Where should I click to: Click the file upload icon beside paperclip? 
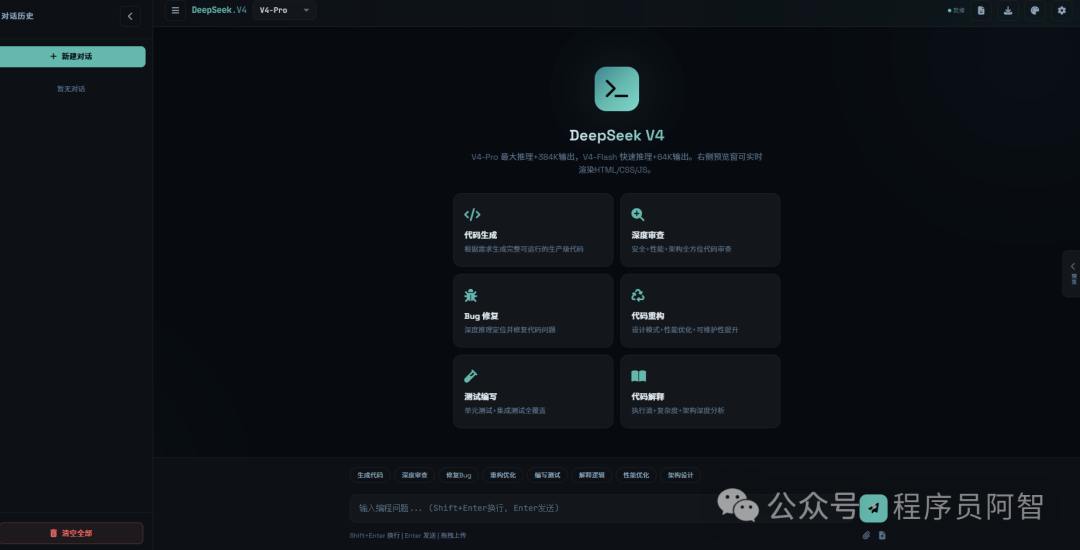(x=882, y=535)
